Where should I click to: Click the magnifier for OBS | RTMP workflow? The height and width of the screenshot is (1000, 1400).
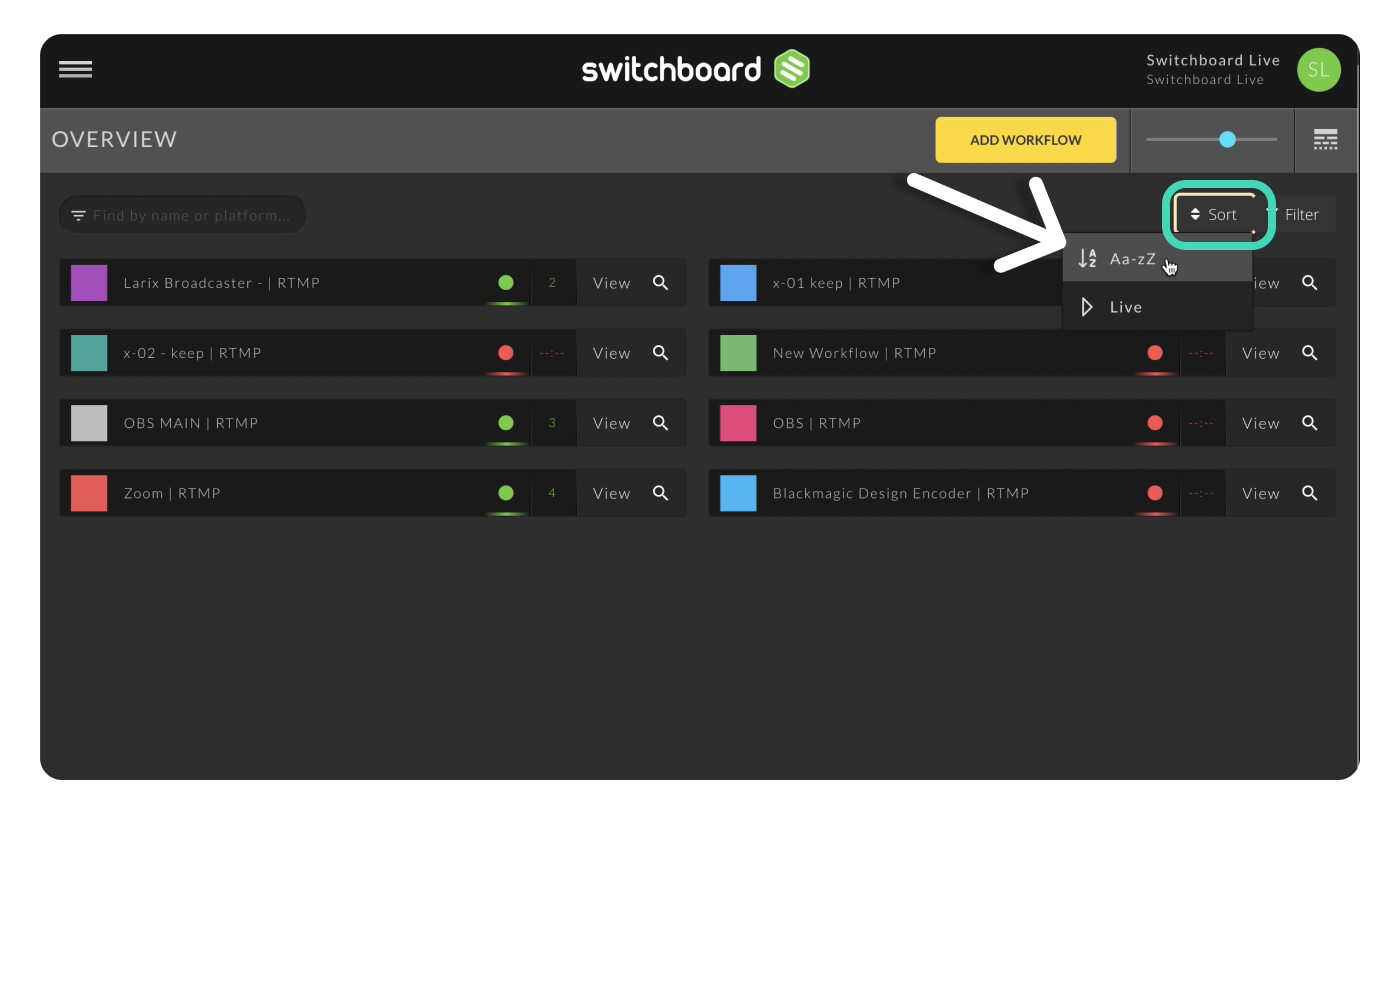[x=1309, y=423]
